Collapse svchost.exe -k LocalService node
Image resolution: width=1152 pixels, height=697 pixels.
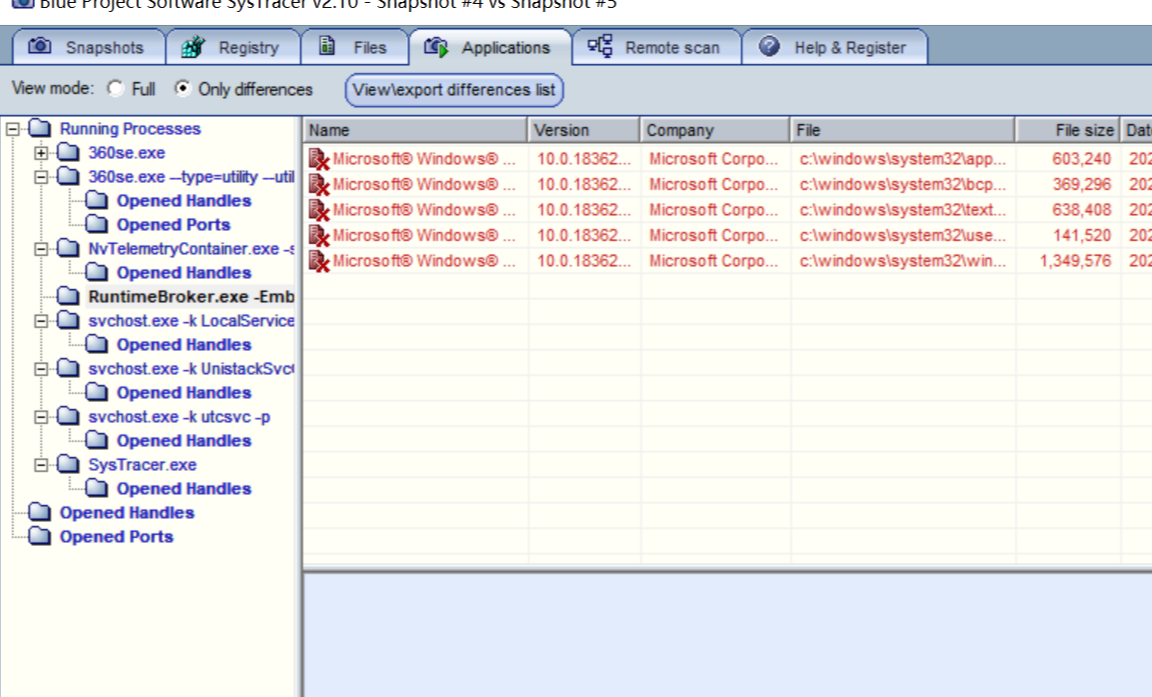[x=41, y=321]
